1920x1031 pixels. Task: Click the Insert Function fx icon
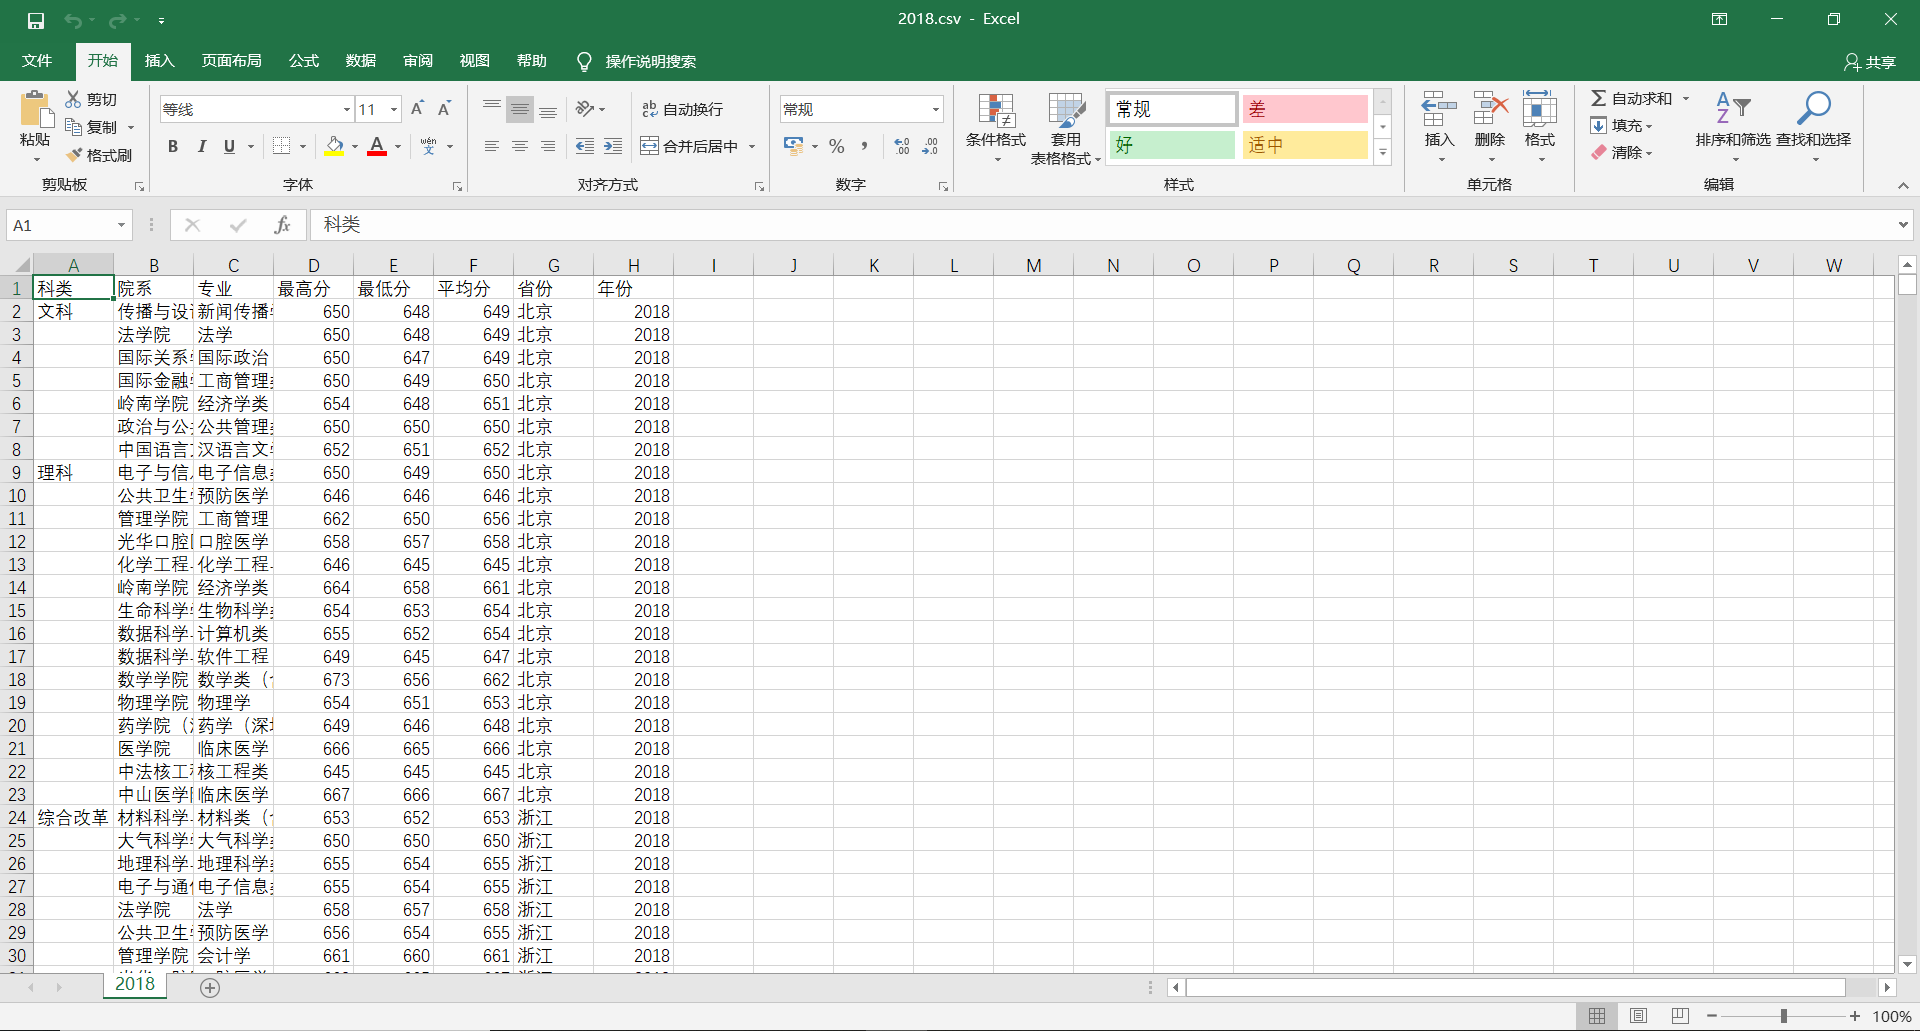pyautogui.click(x=282, y=225)
